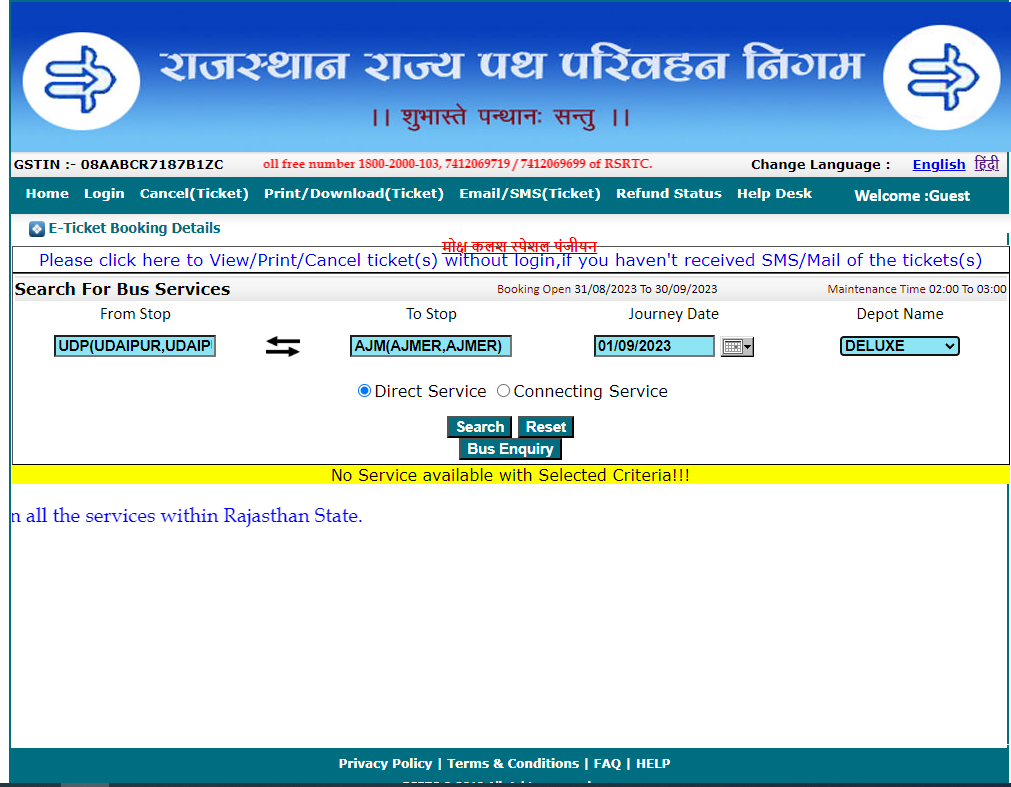Click the Bus Enquiry button
This screenshot has width=1011, height=787.
click(x=510, y=449)
